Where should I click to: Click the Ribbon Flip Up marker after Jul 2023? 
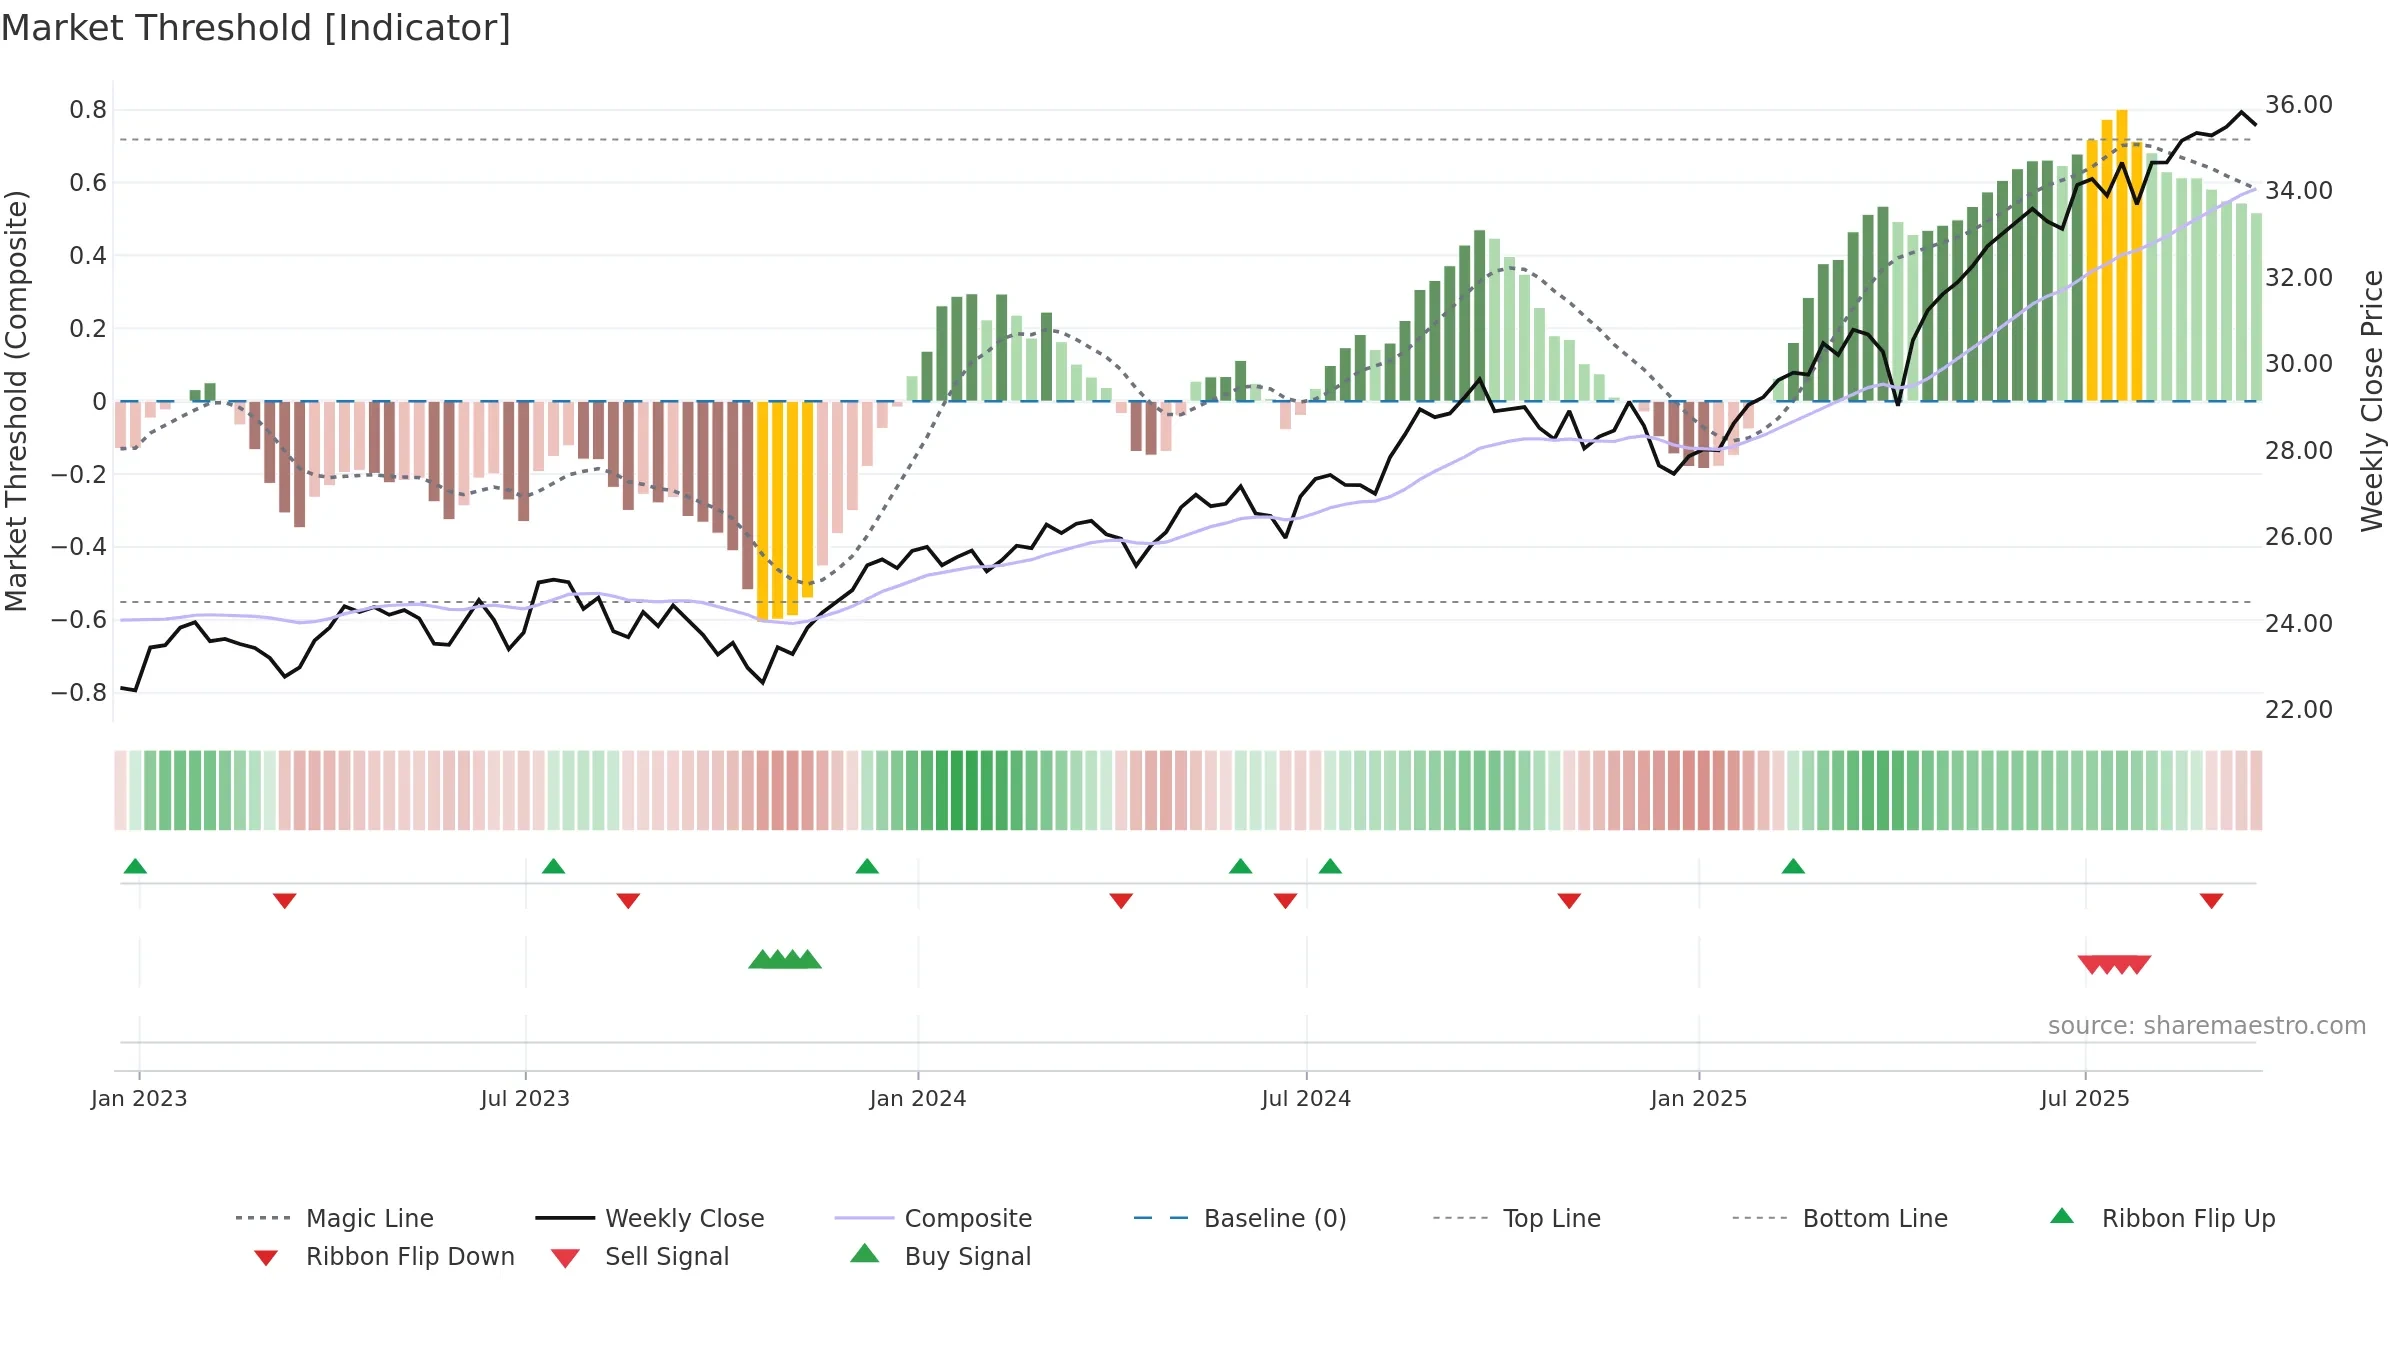tap(553, 866)
